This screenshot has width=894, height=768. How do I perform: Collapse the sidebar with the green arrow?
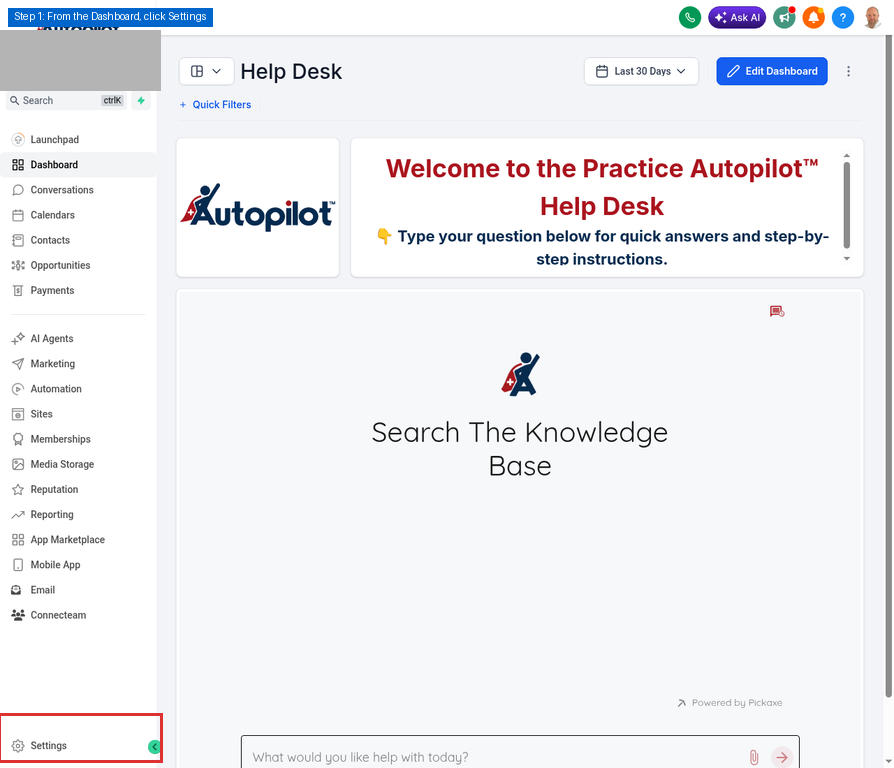(154, 746)
